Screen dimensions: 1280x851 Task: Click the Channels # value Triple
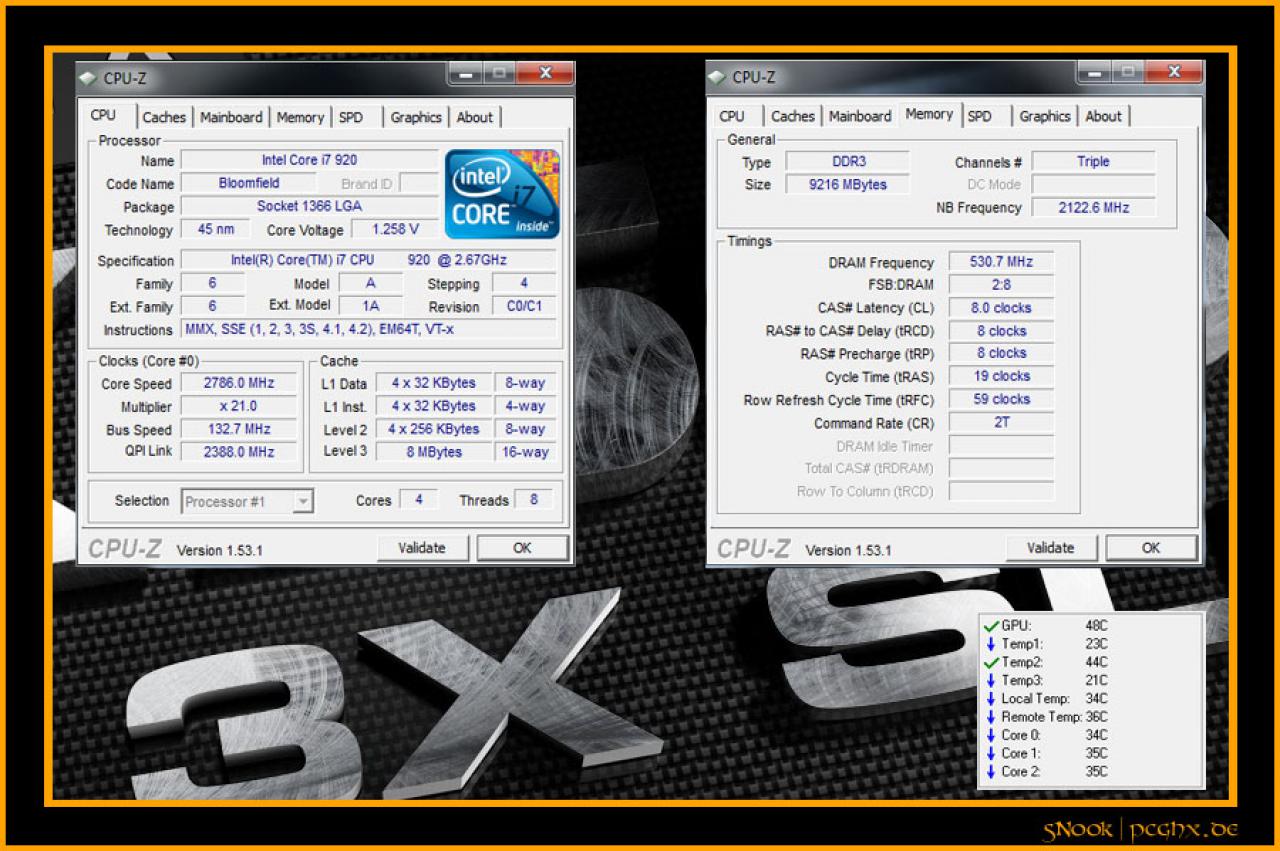click(1093, 161)
